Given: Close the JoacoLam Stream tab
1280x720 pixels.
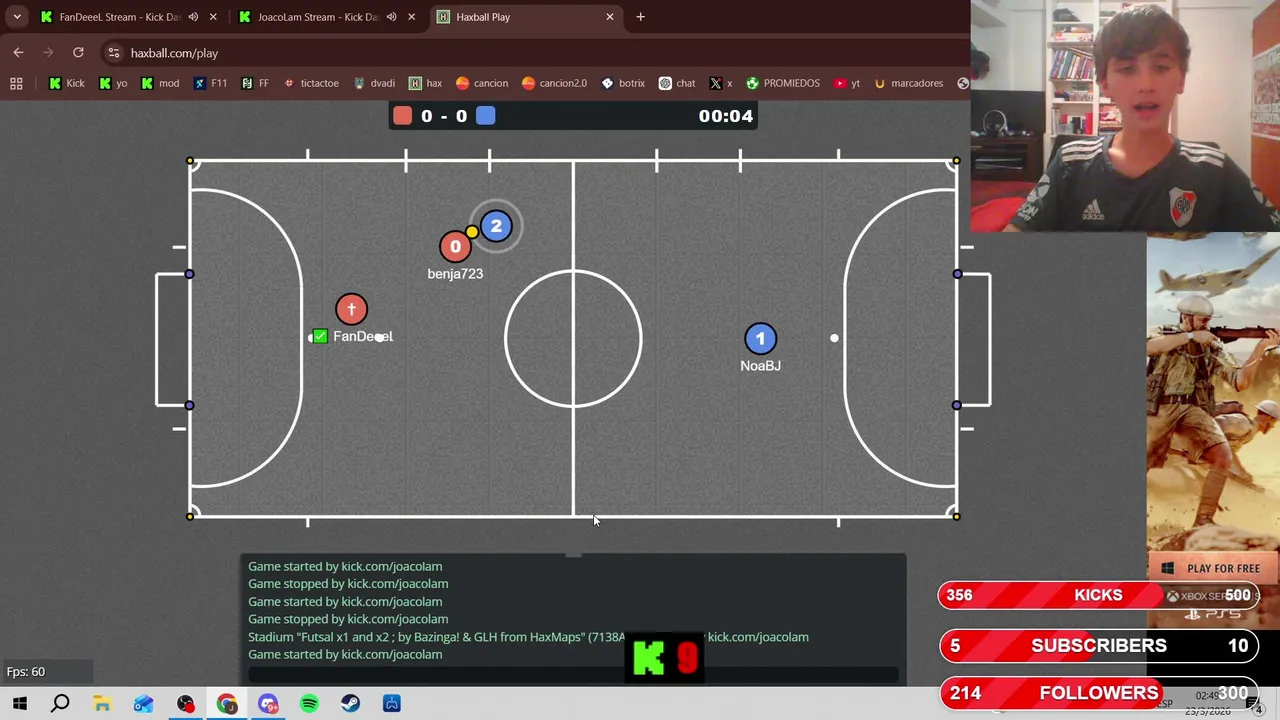Looking at the screenshot, I should [411, 17].
